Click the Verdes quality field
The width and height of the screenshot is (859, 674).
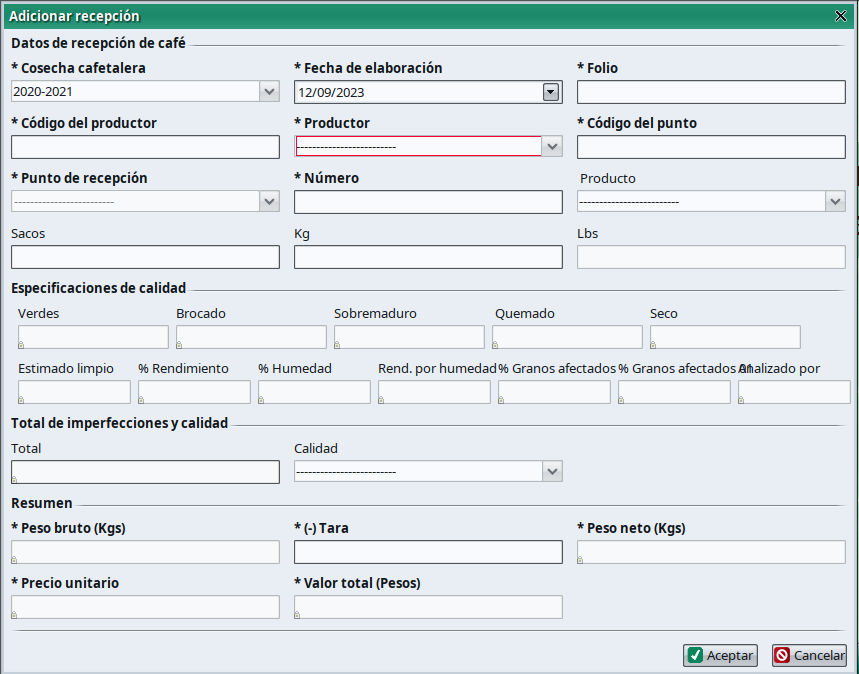click(93, 337)
